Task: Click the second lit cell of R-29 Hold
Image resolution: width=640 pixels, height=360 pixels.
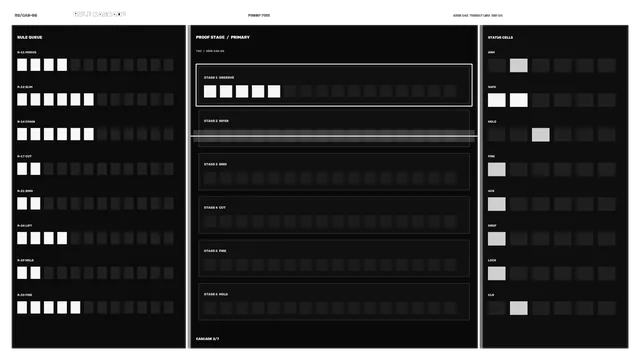Action: tap(36, 273)
